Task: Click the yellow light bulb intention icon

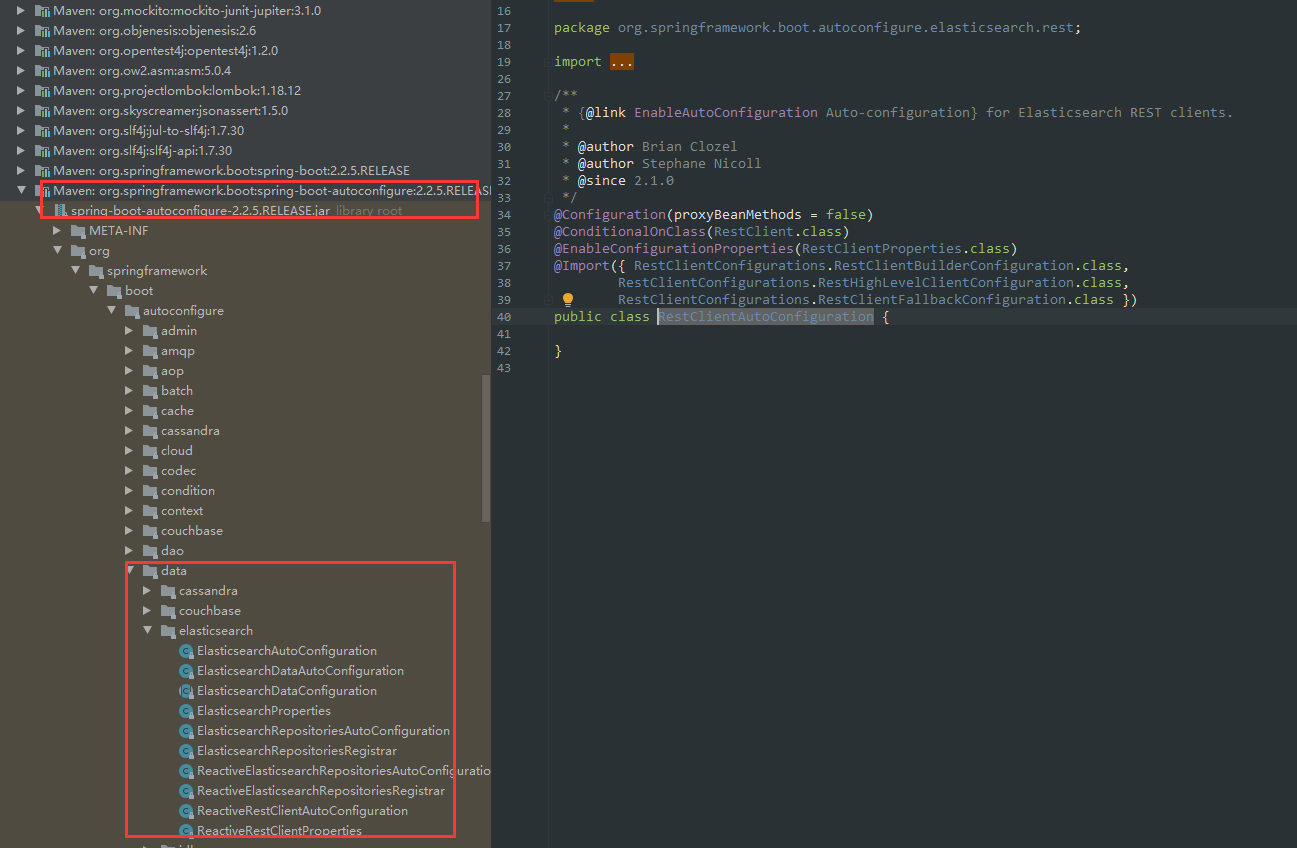Action: (x=568, y=300)
